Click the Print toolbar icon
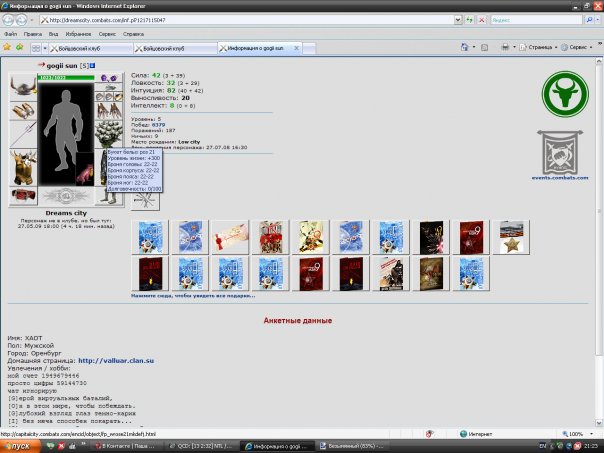The image size is (604, 453). click(x=505, y=47)
